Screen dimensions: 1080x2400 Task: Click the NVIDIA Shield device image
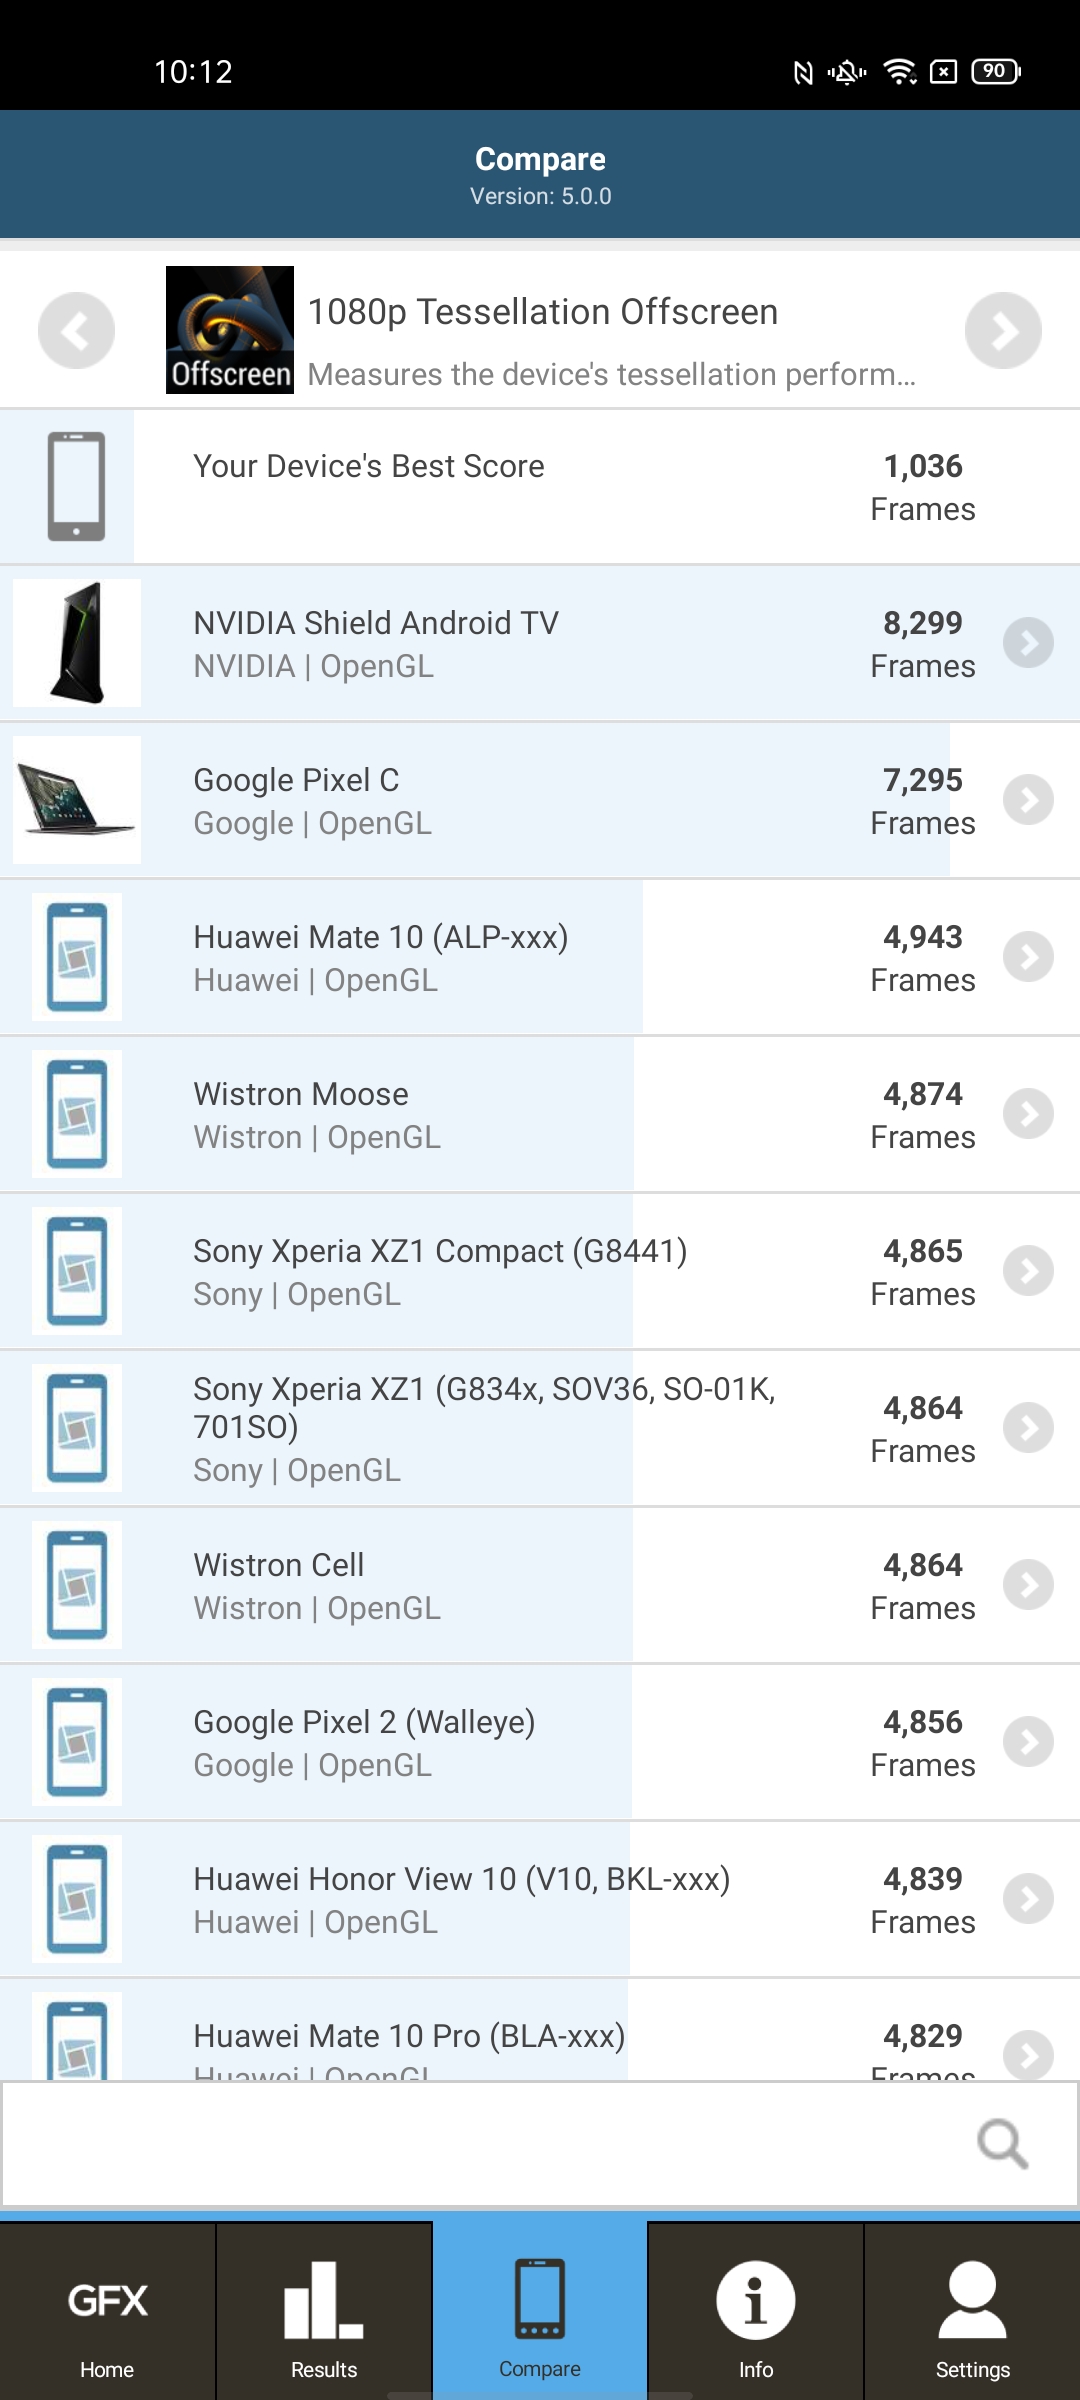pyautogui.click(x=77, y=643)
